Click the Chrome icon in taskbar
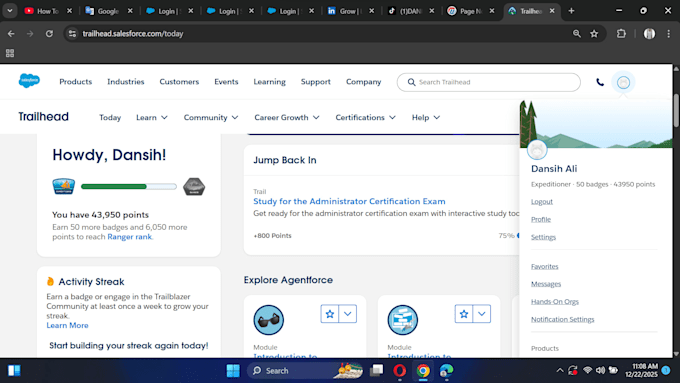 point(423,370)
